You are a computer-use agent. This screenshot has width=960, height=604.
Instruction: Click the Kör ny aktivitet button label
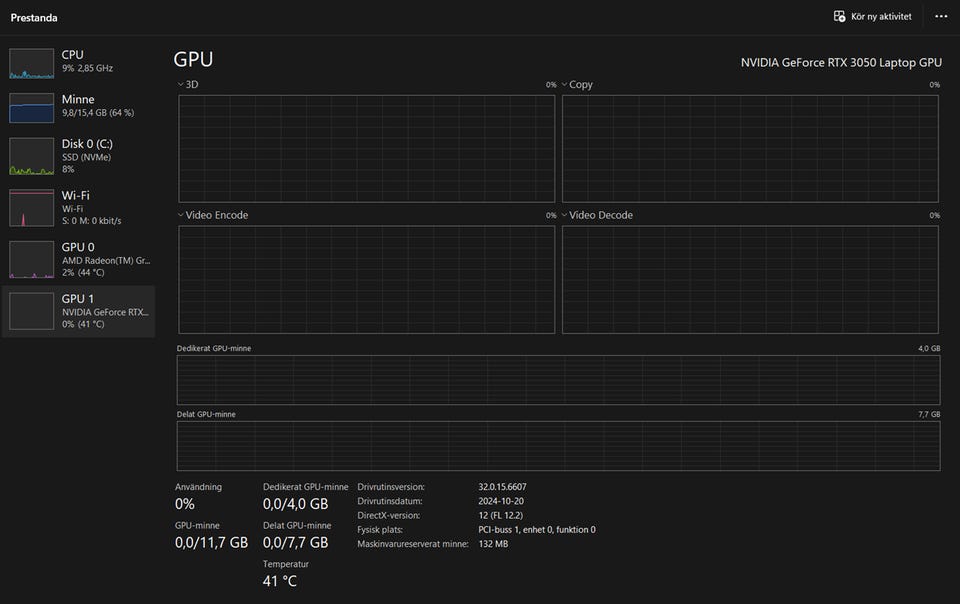881,17
